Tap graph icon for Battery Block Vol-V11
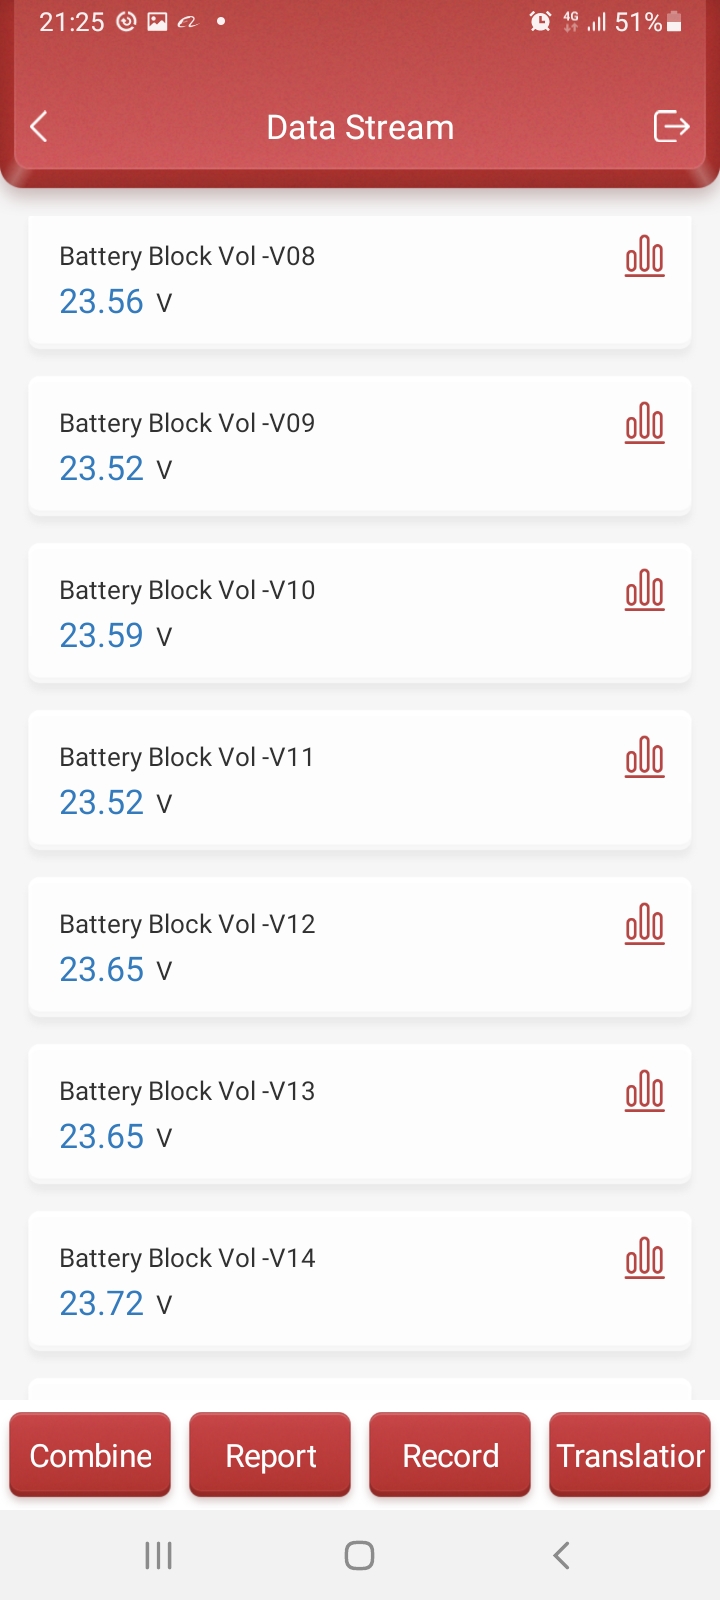720x1600 pixels. pyautogui.click(x=645, y=758)
